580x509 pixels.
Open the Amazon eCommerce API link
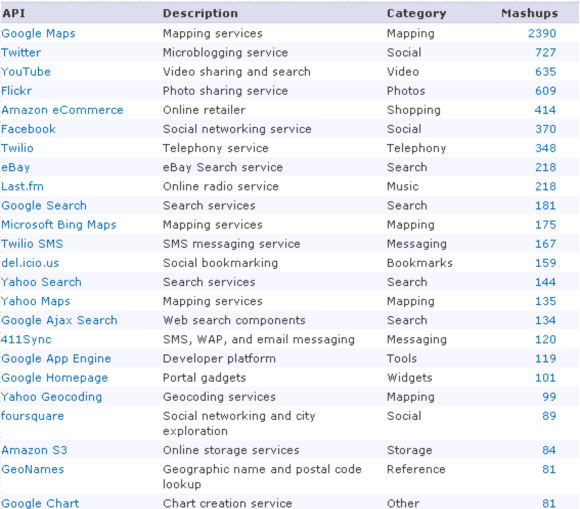coord(62,110)
